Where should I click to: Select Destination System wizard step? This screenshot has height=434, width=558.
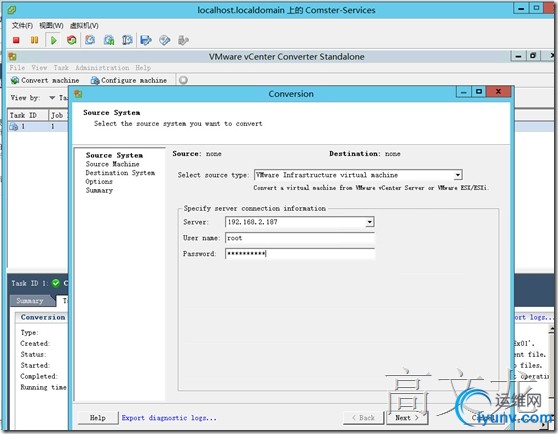click(120, 173)
